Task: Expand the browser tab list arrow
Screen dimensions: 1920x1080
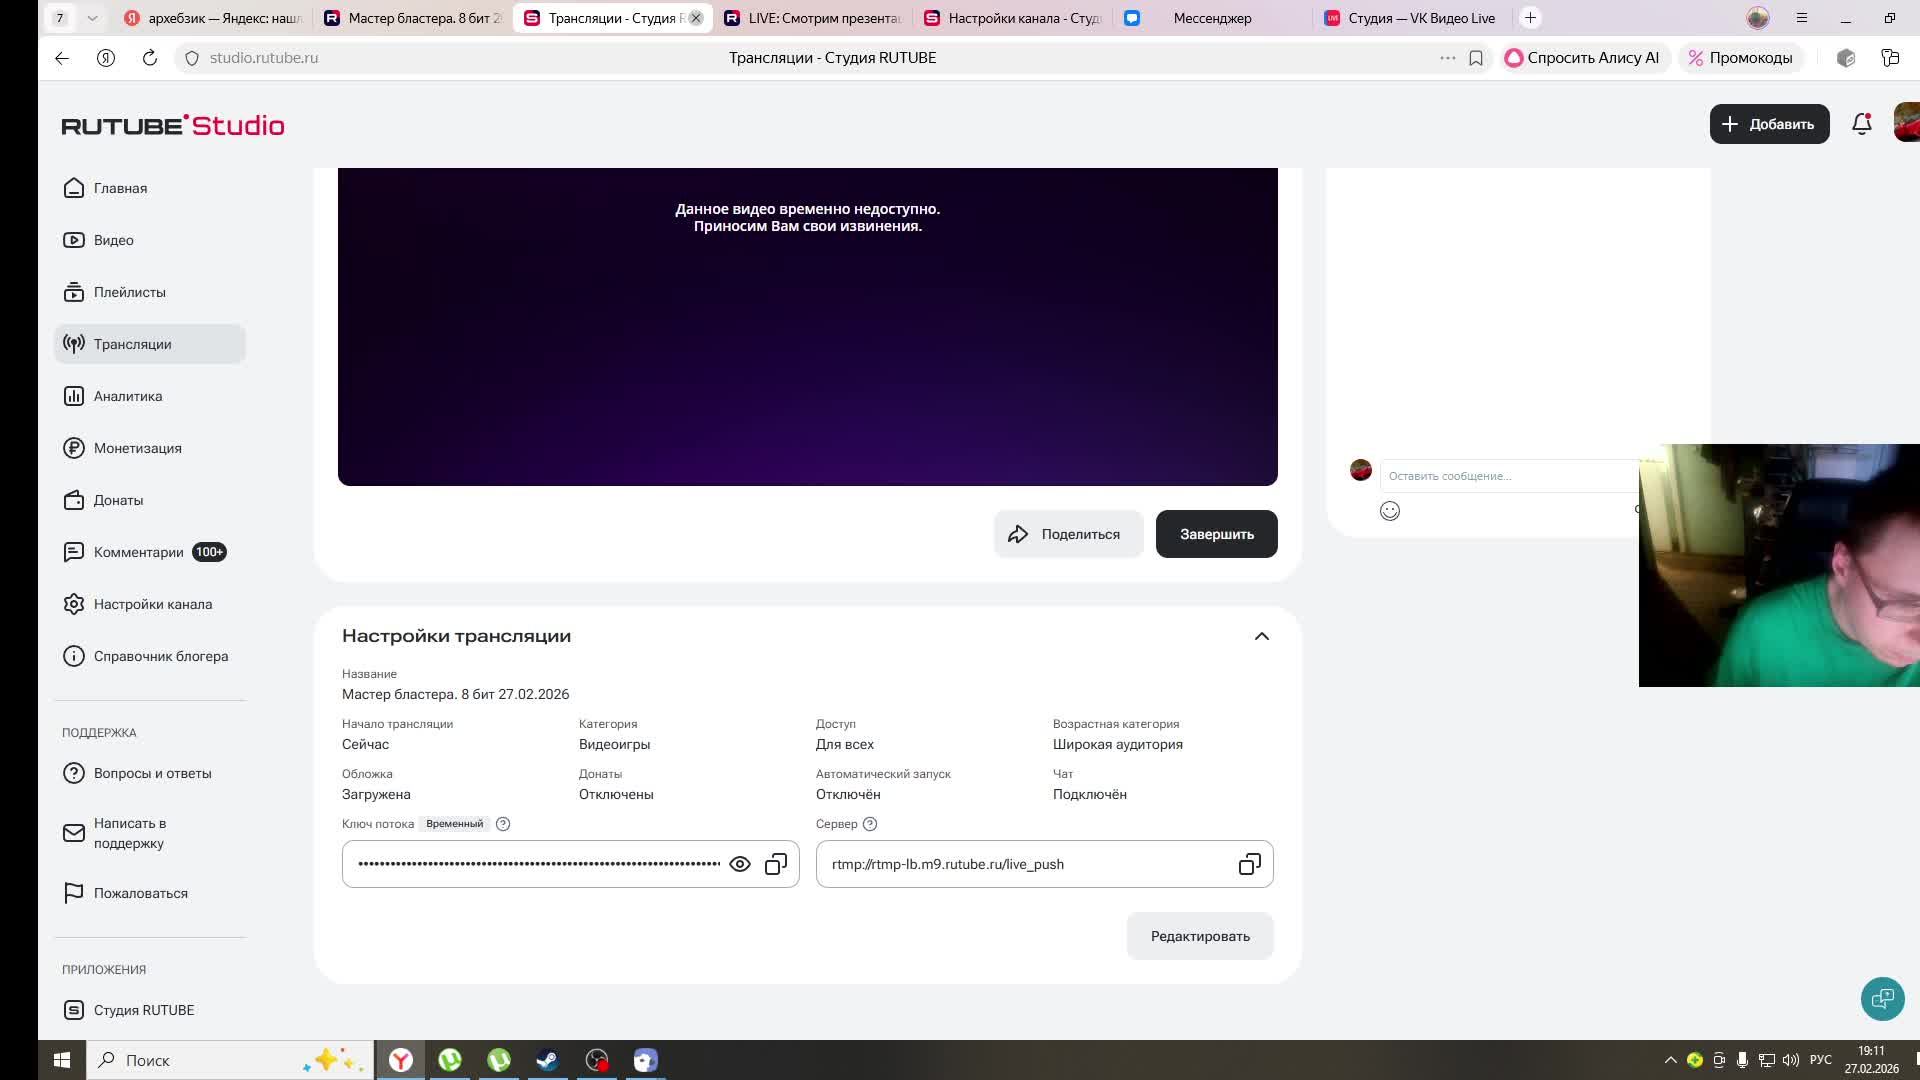Action: (92, 18)
